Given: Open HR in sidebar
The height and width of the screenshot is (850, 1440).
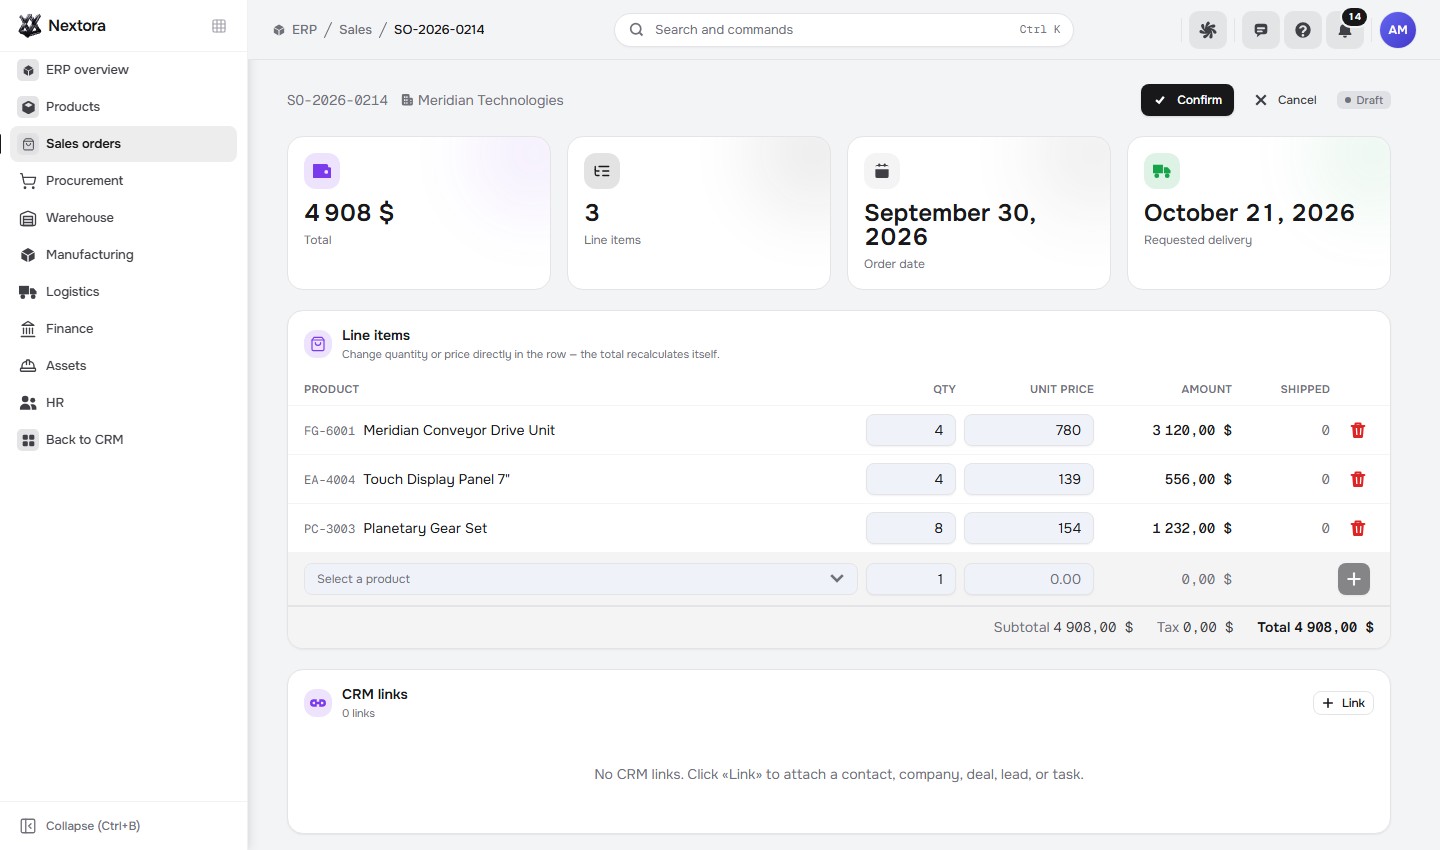Looking at the screenshot, I should coord(123,403).
